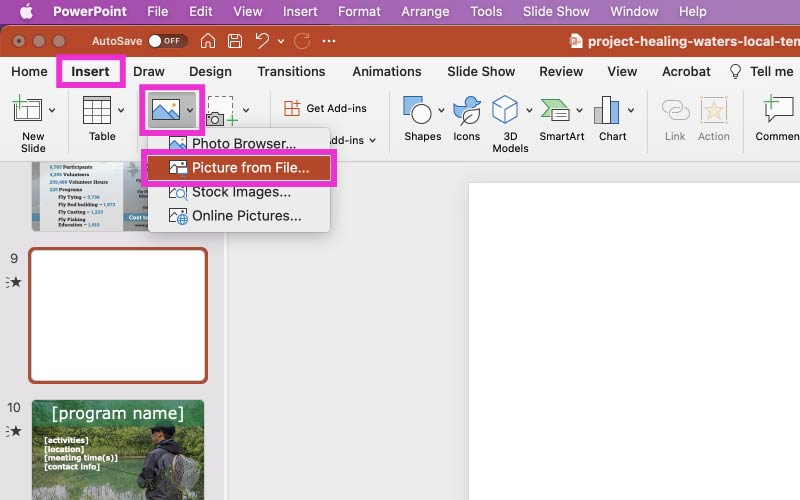Expand the Table dropdown arrow

(x=121, y=110)
